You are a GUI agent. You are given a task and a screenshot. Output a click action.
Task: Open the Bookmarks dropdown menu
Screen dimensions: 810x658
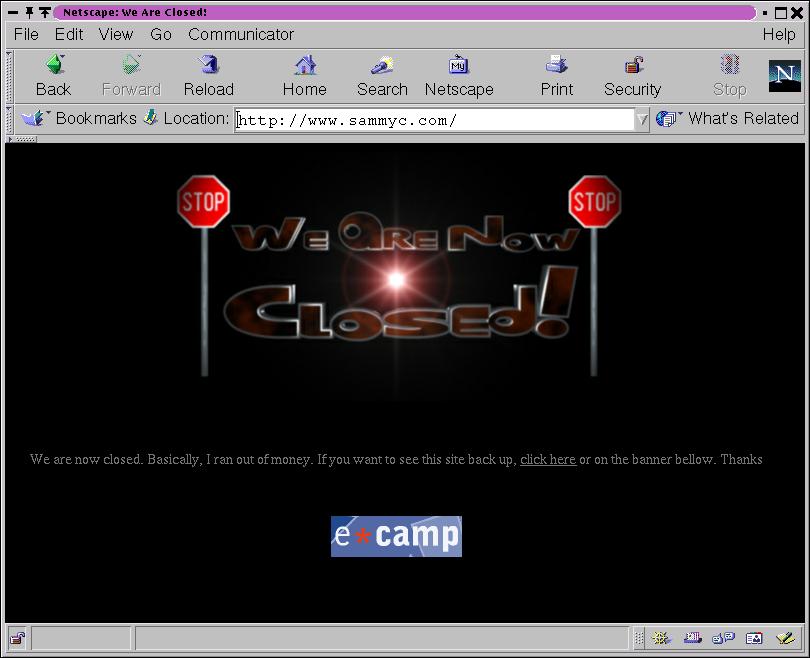(x=80, y=118)
